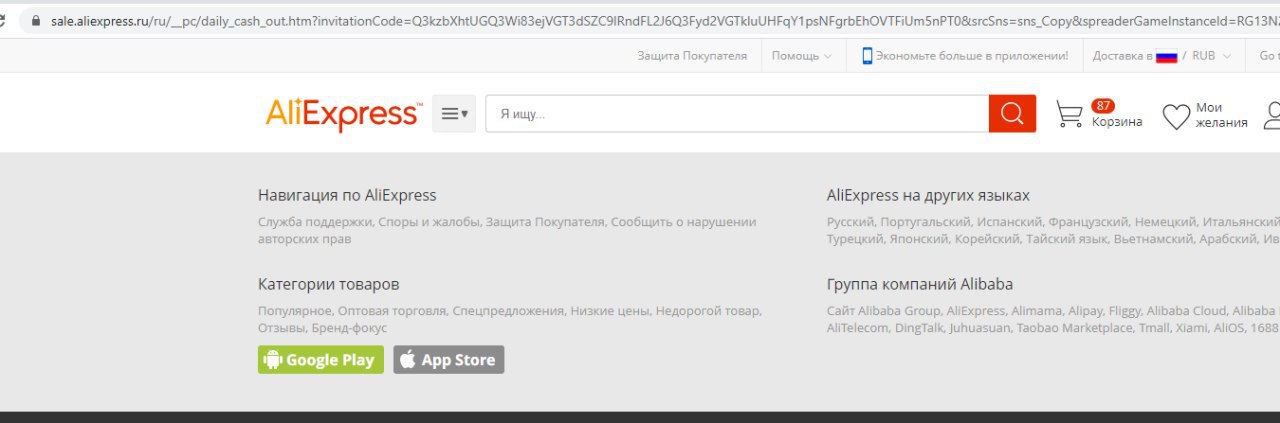This screenshot has height=423, width=1280.
Task: Open the Taobao Marketplace link
Action: (1075, 328)
